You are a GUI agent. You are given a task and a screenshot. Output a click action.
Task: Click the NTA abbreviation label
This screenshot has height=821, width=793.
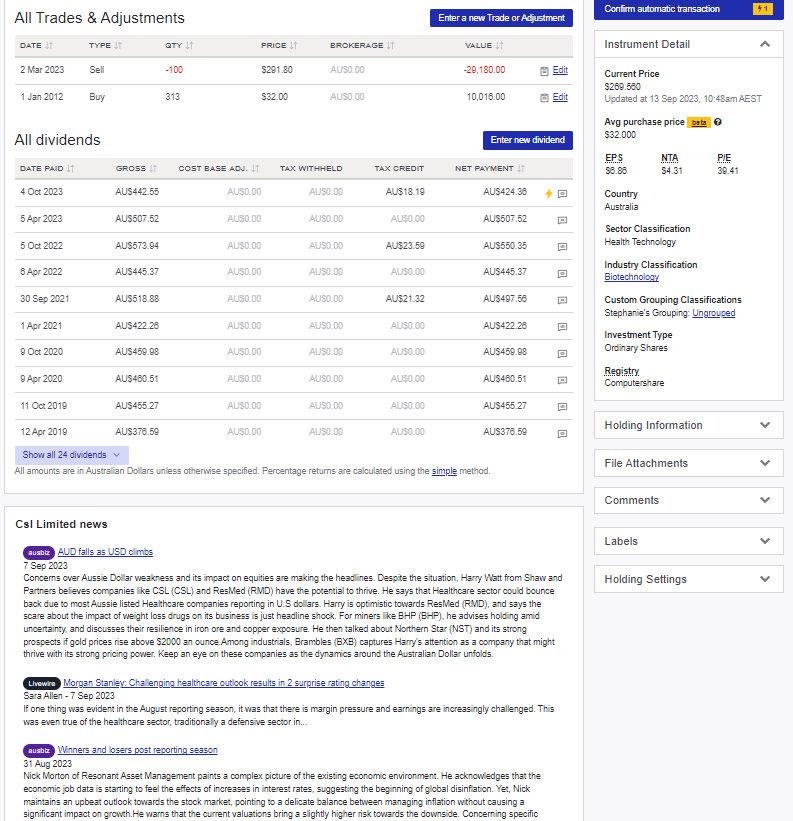(669, 158)
